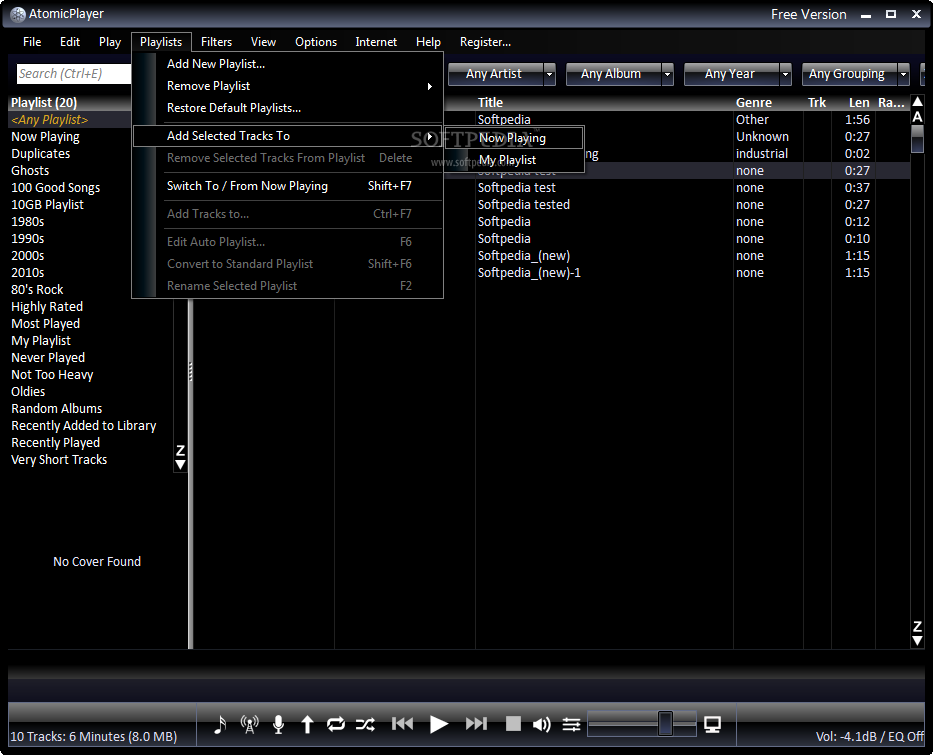This screenshot has width=933, height=755.
Task: Open the Play menu
Action: 109,42
